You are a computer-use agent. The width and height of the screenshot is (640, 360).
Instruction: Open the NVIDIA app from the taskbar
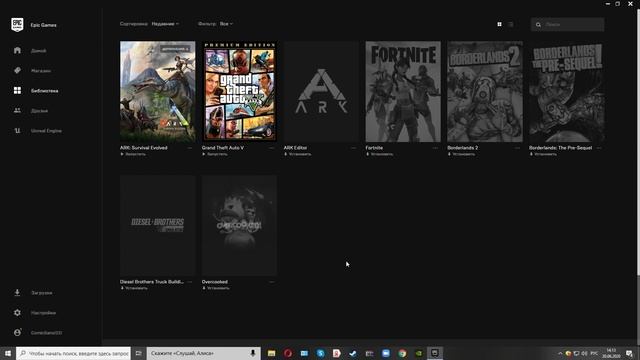(x=419, y=353)
